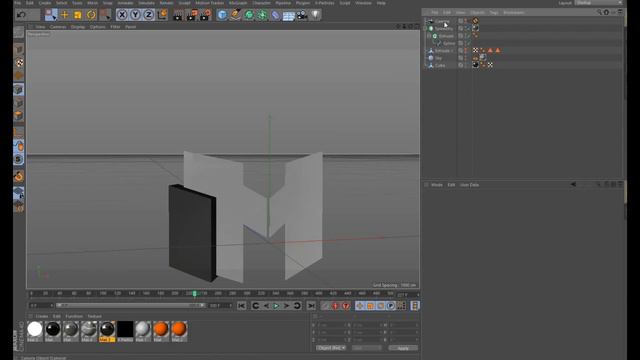
Task: Click Attribute Manager back arrow
Action: point(573,184)
